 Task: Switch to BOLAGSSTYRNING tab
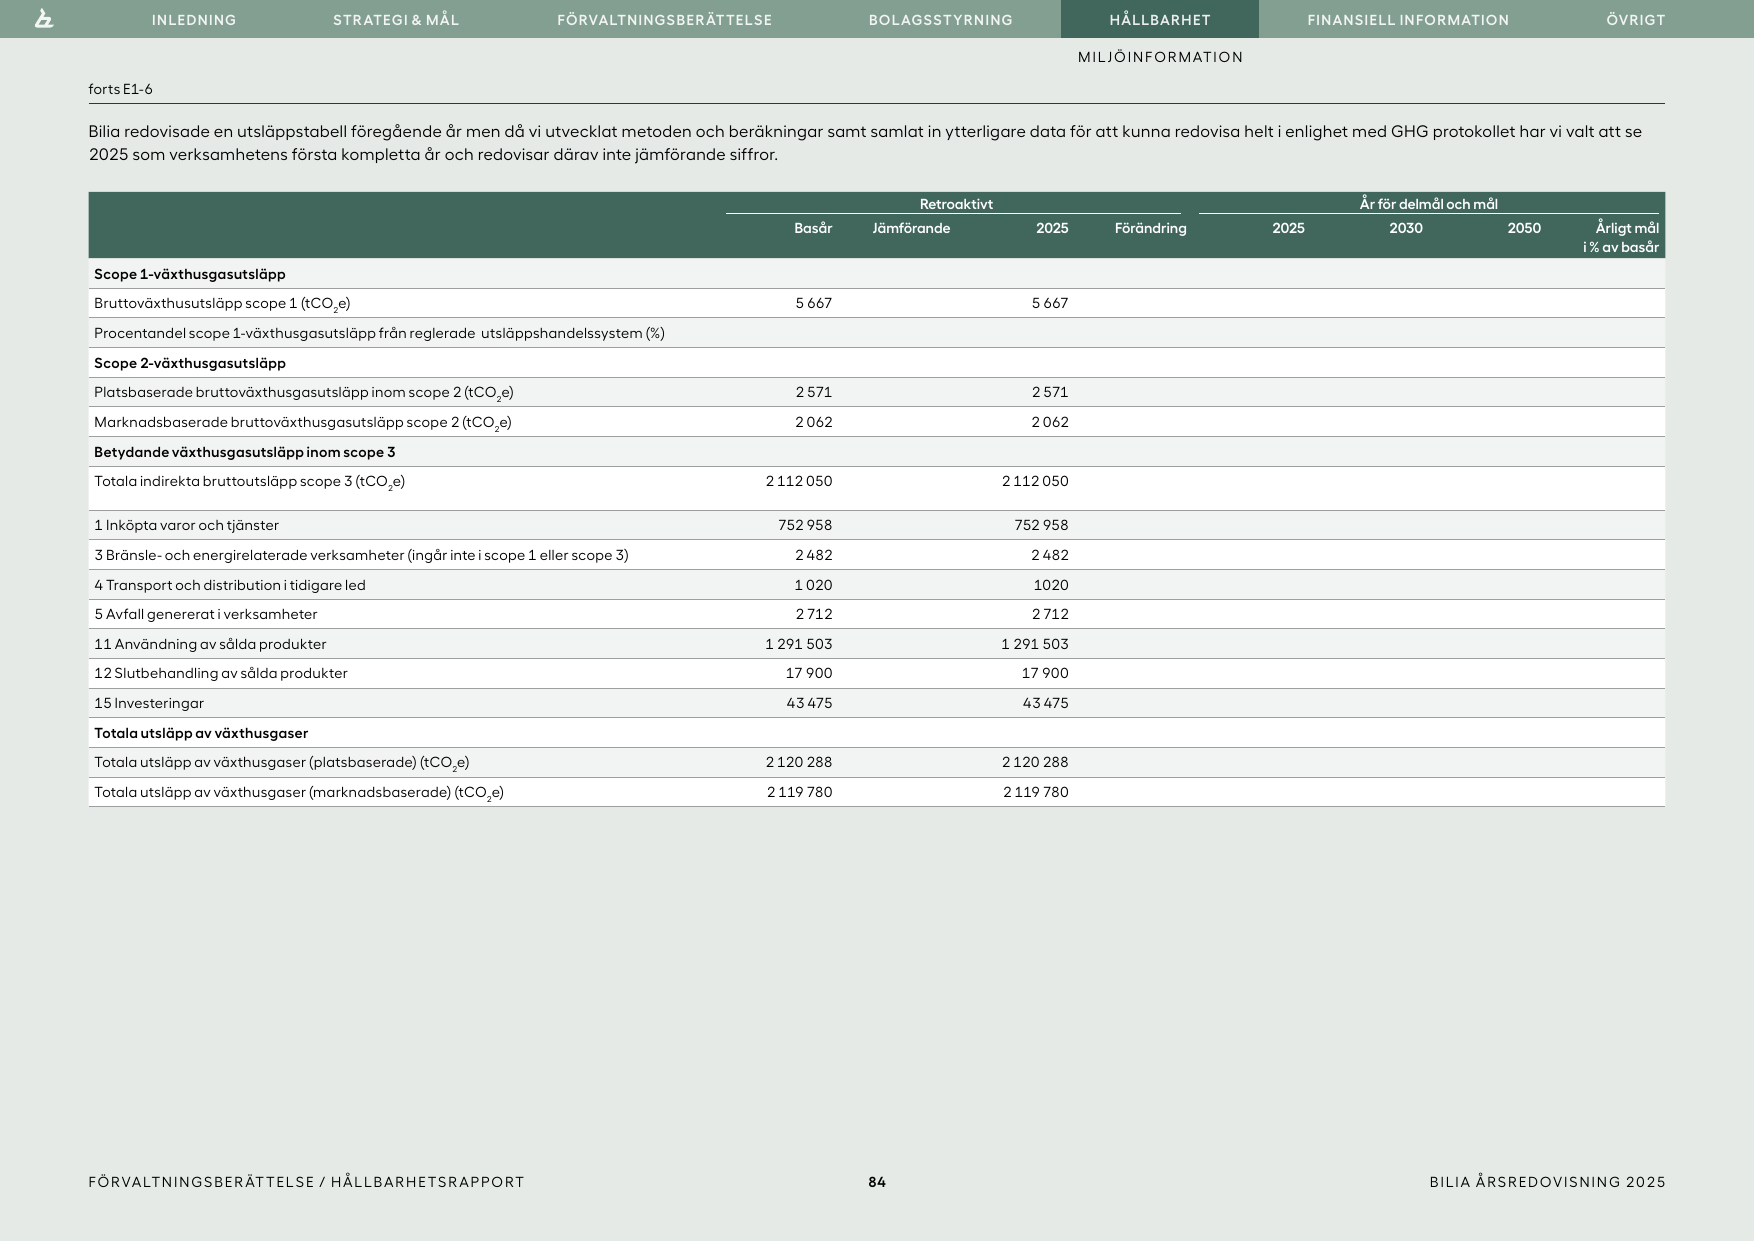tap(941, 20)
